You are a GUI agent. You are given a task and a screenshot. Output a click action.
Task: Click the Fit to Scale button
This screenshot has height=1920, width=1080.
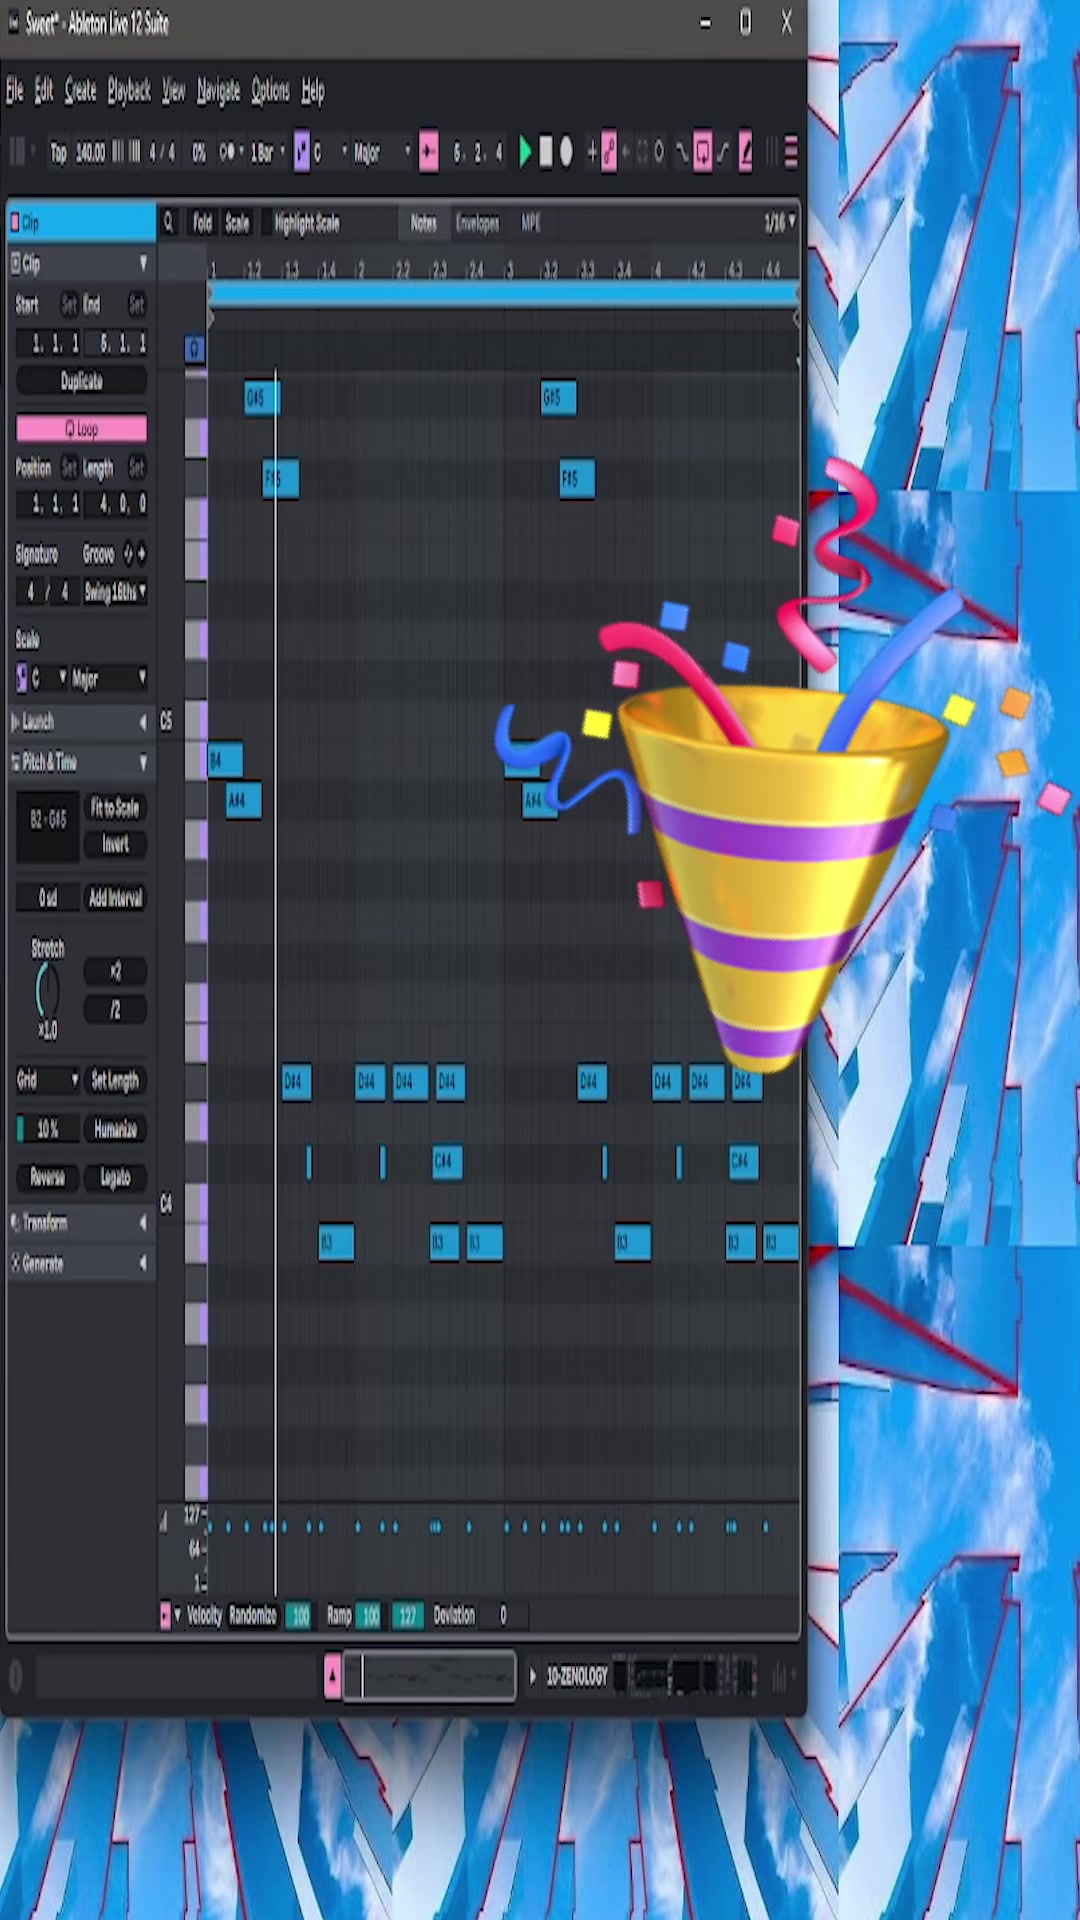pyautogui.click(x=115, y=808)
